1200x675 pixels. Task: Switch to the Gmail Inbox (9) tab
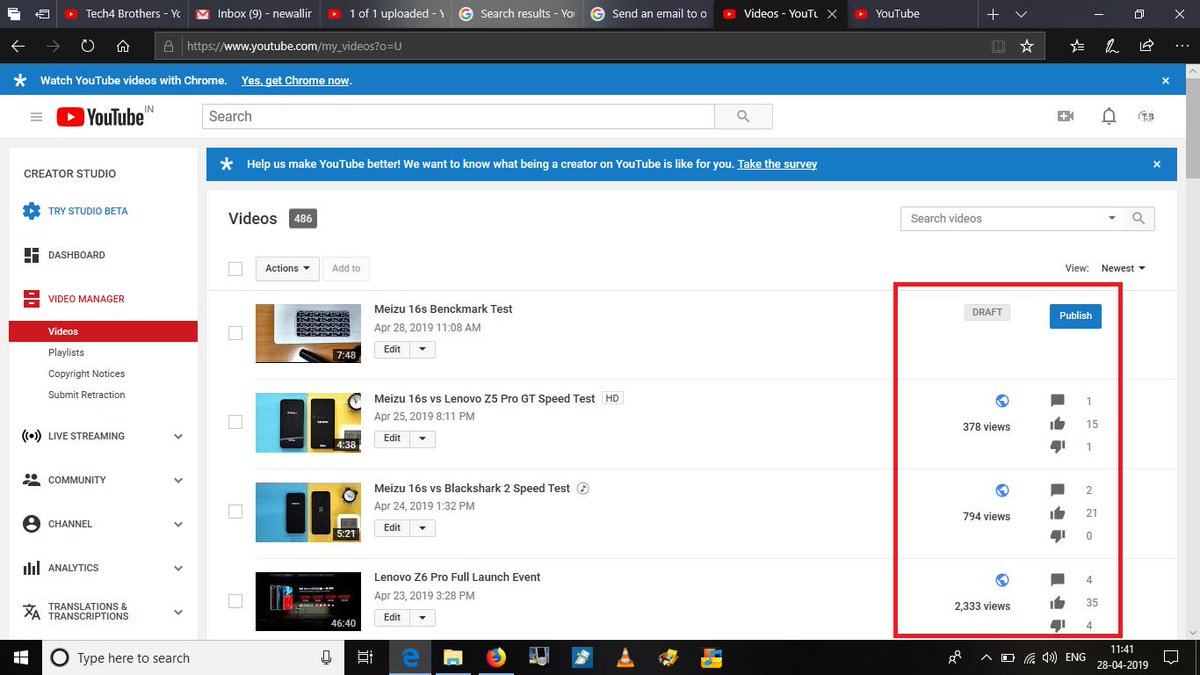tap(253, 14)
